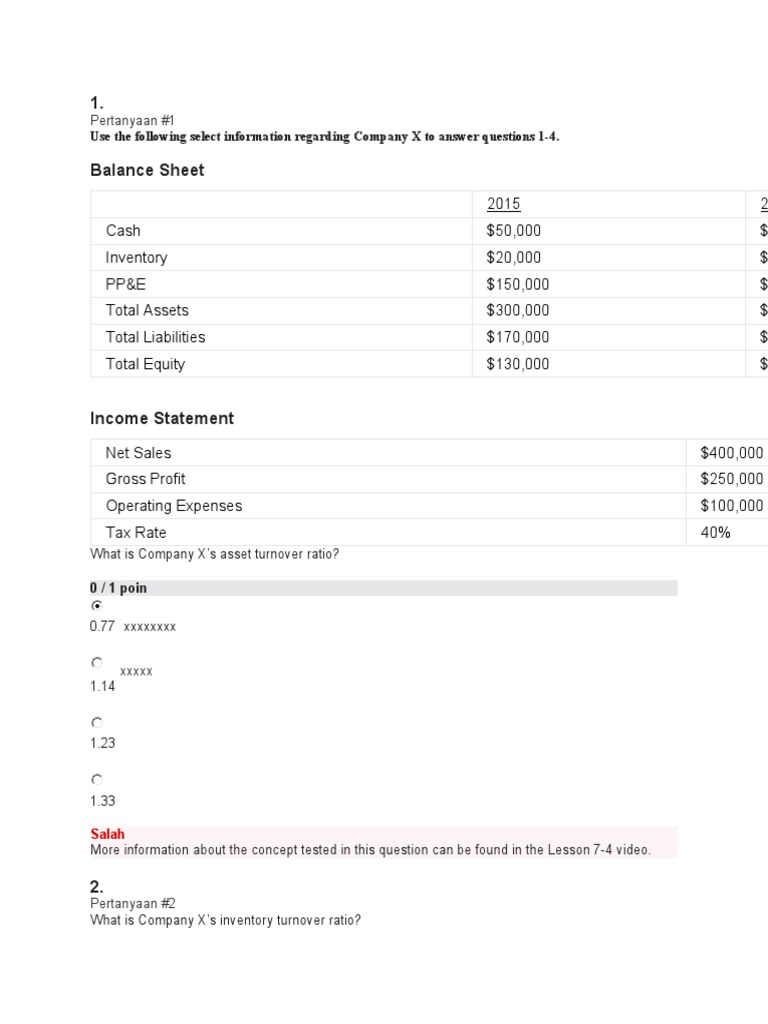The height and width of the screenshot is (1024, 768).
Task: Pick the 1.23 answer radio button
Action: tap(96, 722)
